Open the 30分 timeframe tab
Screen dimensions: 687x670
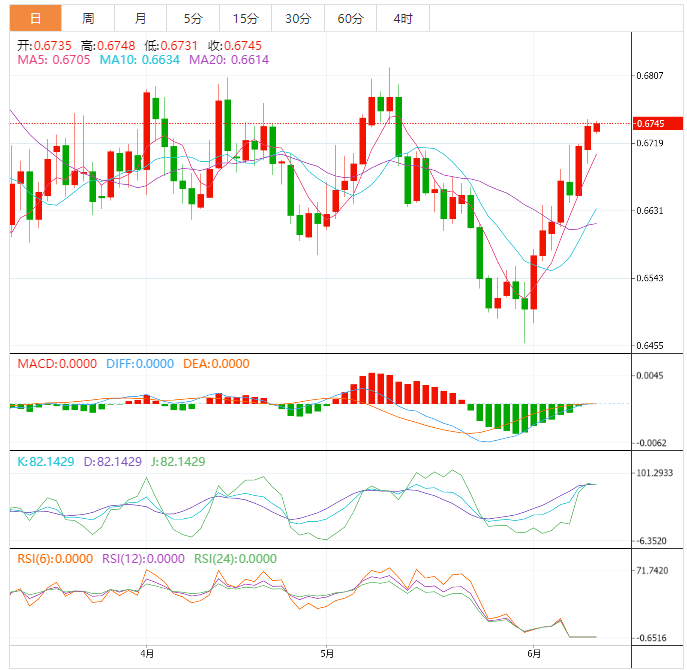coord(297,18)
